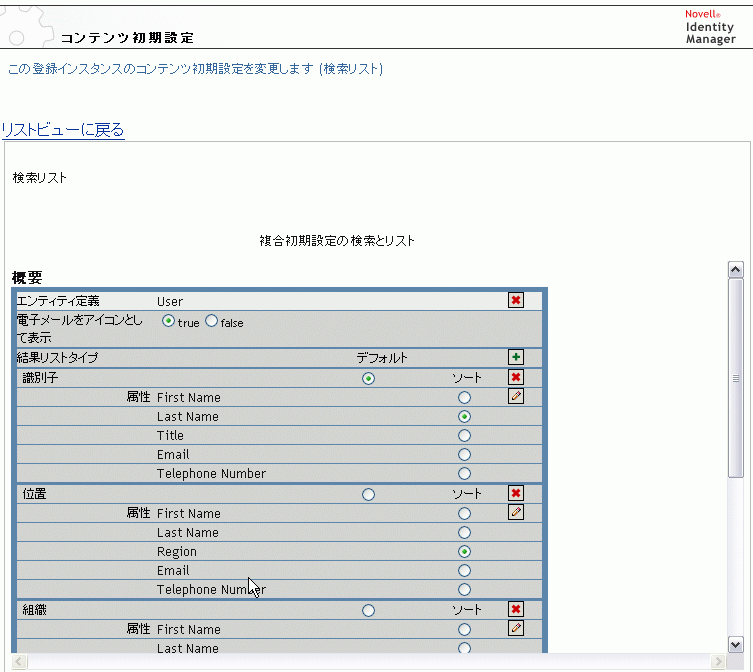The width and height of the screenshot is (753, 672).
Task: Remove the User entity definition with red X
Action: pos(516,300)
